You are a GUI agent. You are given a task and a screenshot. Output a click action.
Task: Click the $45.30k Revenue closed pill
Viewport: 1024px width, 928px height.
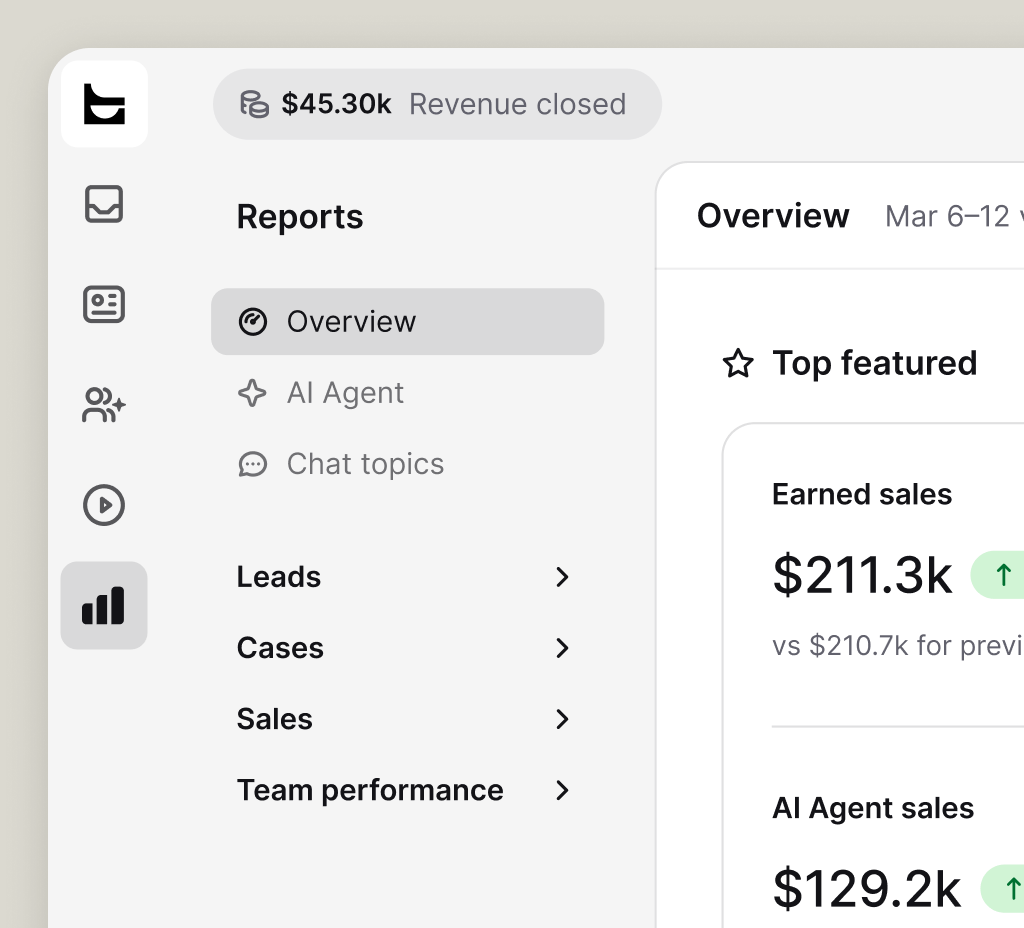(x=438, y=104)
